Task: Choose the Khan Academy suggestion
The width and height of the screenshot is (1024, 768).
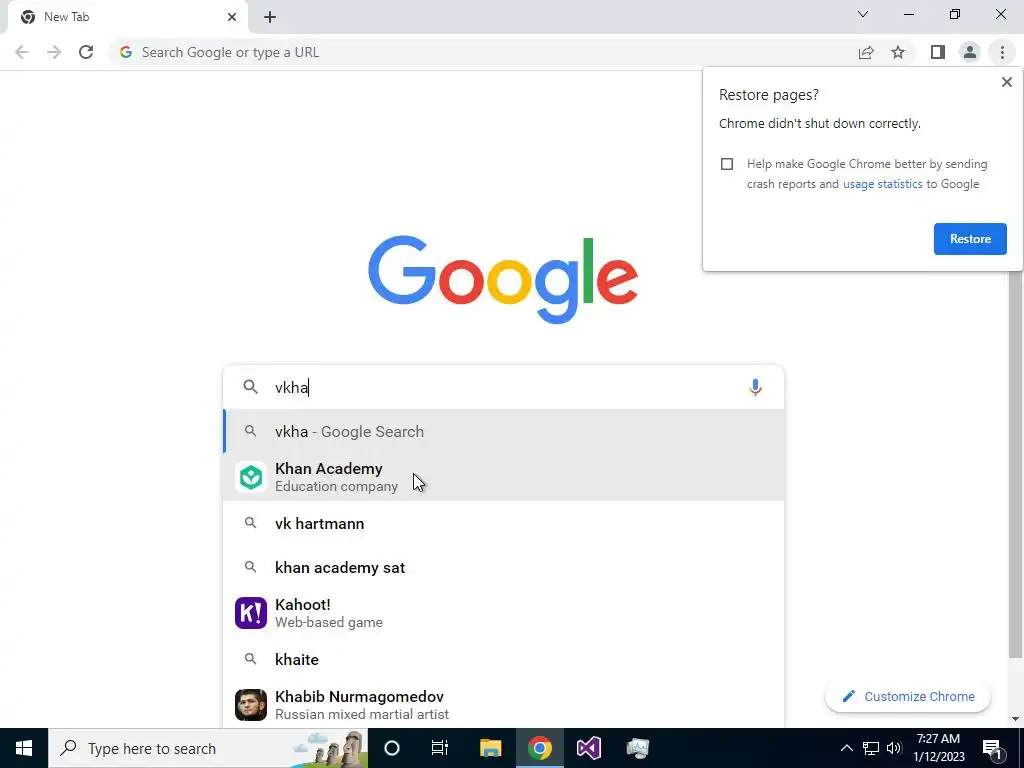Action: tap(503, 477)
